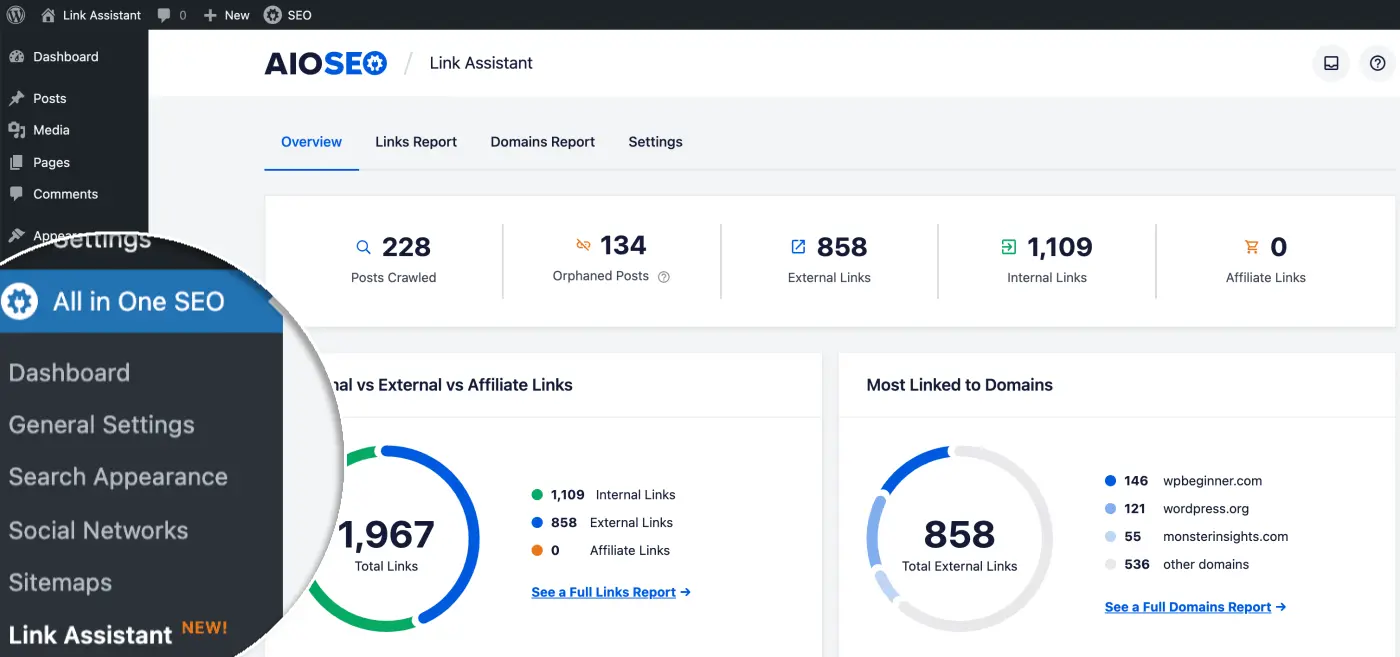Open the AIOSEO notifications inbox icon

[1330, 63]
